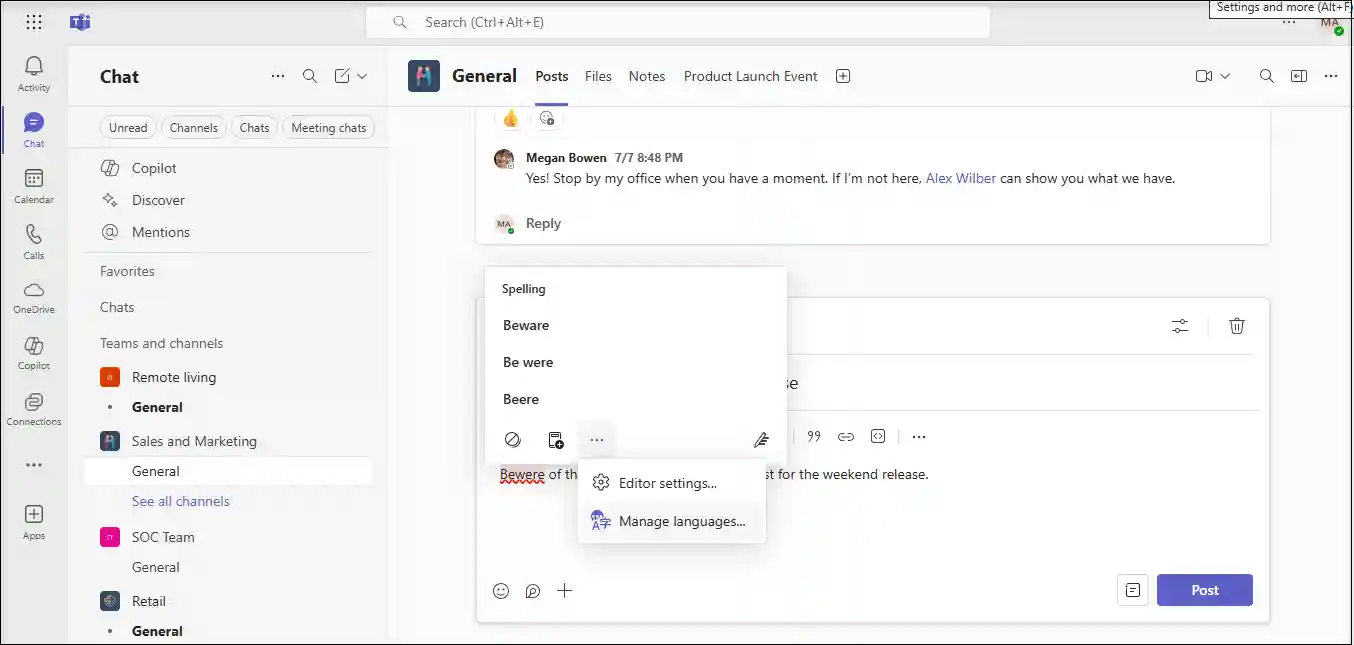Screen dimensions: 1354x645
Task: Focus the Search box at the top
Action: (677, 22)
